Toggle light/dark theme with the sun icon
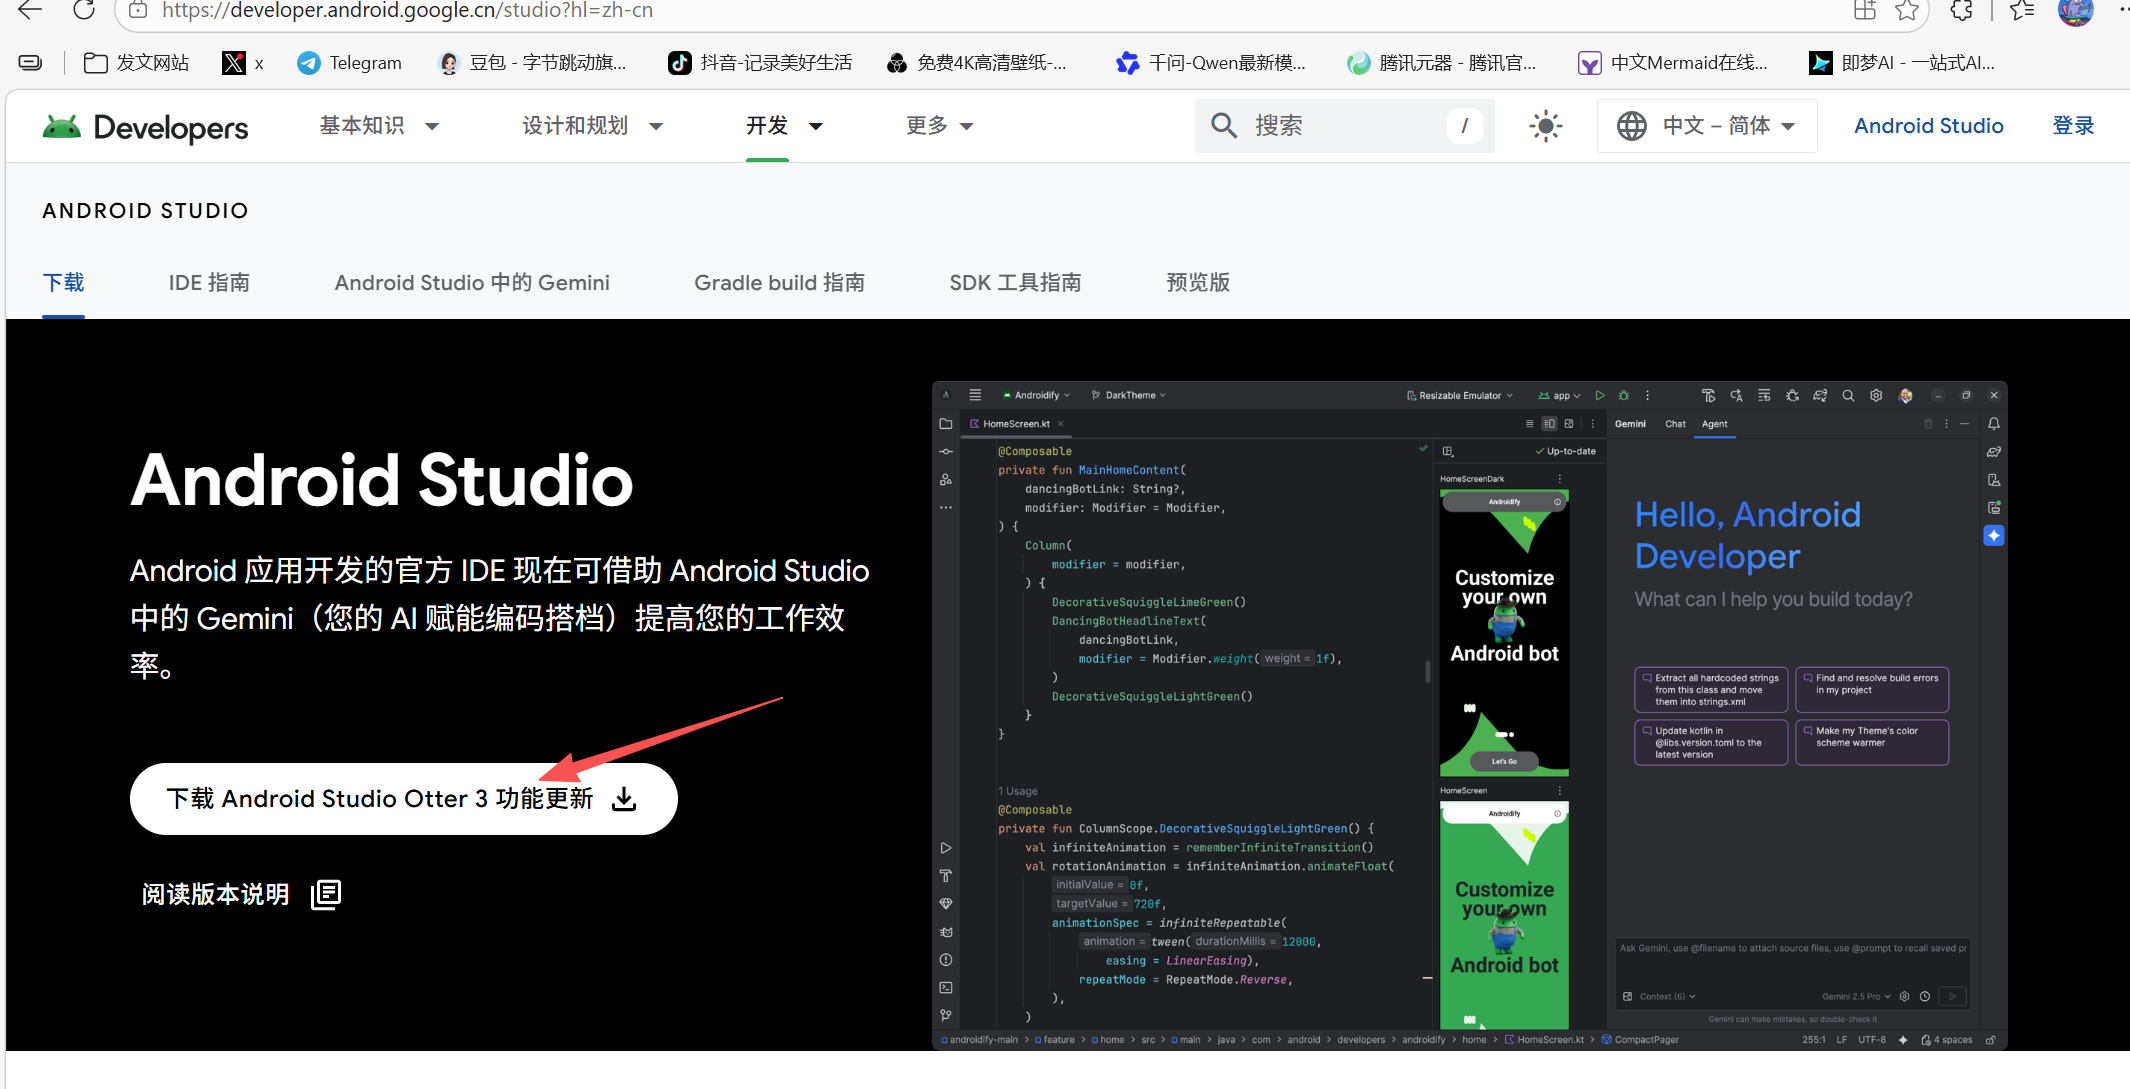The width and height of the screenshot is (2130, 1089). click(x=1544, y=125)
